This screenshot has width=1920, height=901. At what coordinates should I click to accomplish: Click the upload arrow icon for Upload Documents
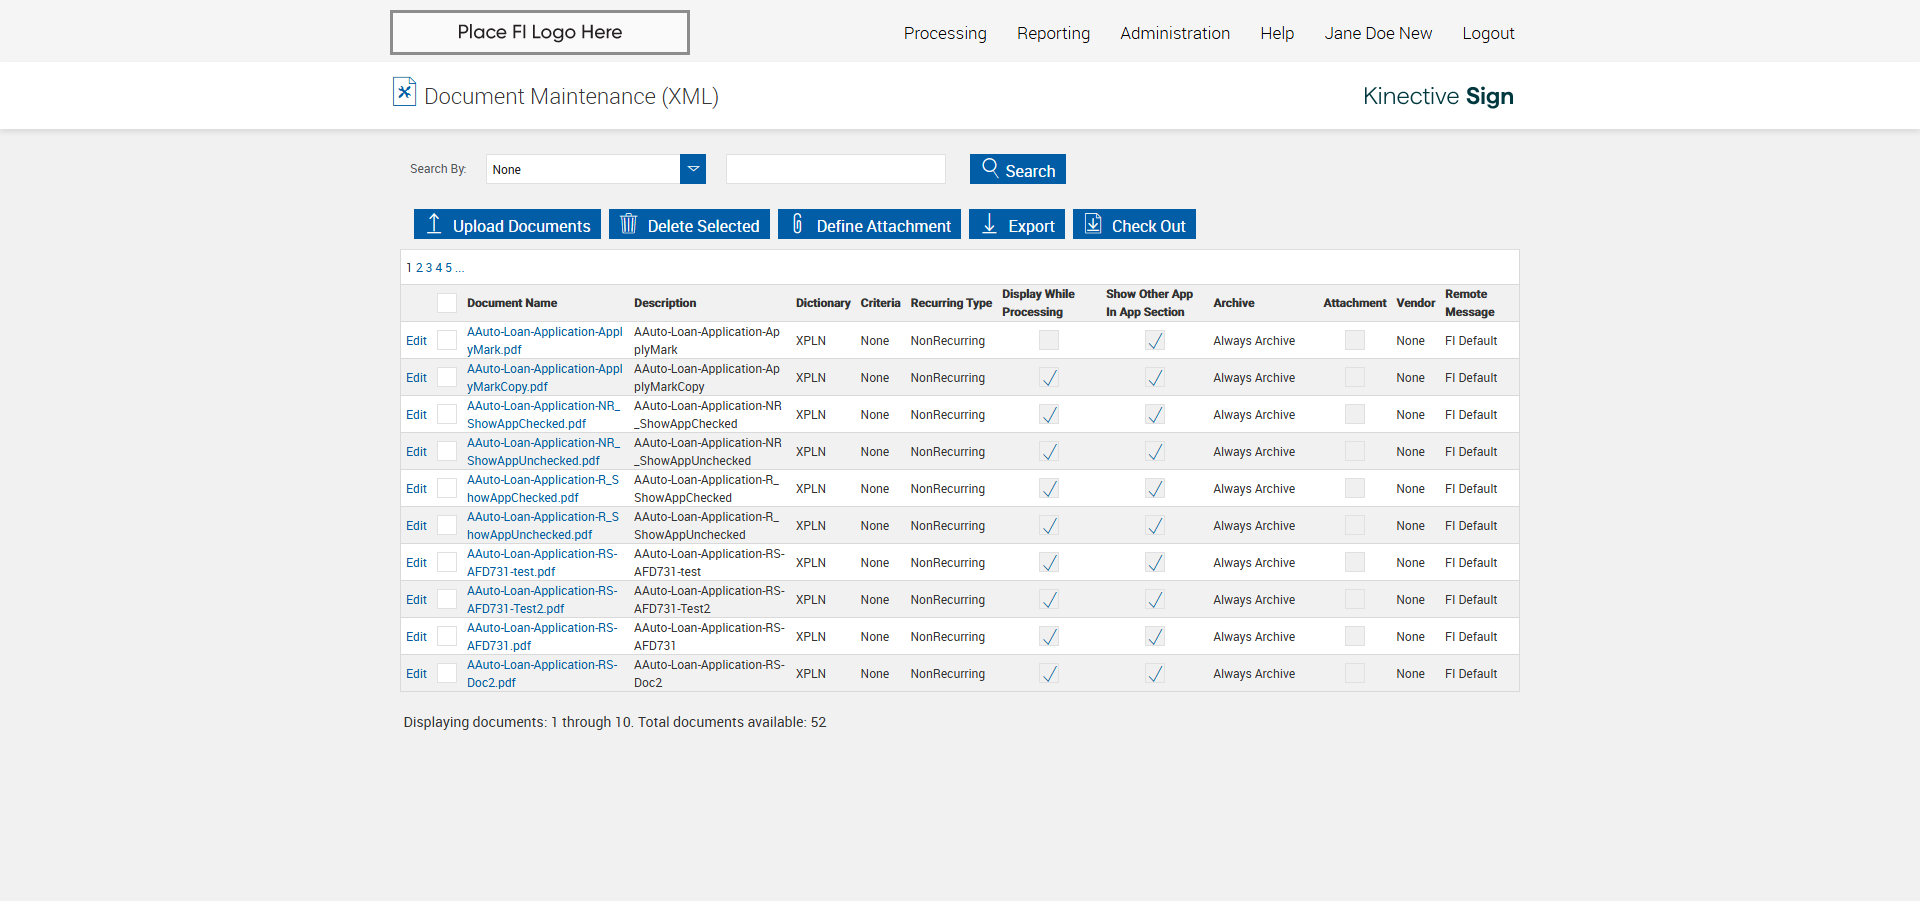coord(434,224)
